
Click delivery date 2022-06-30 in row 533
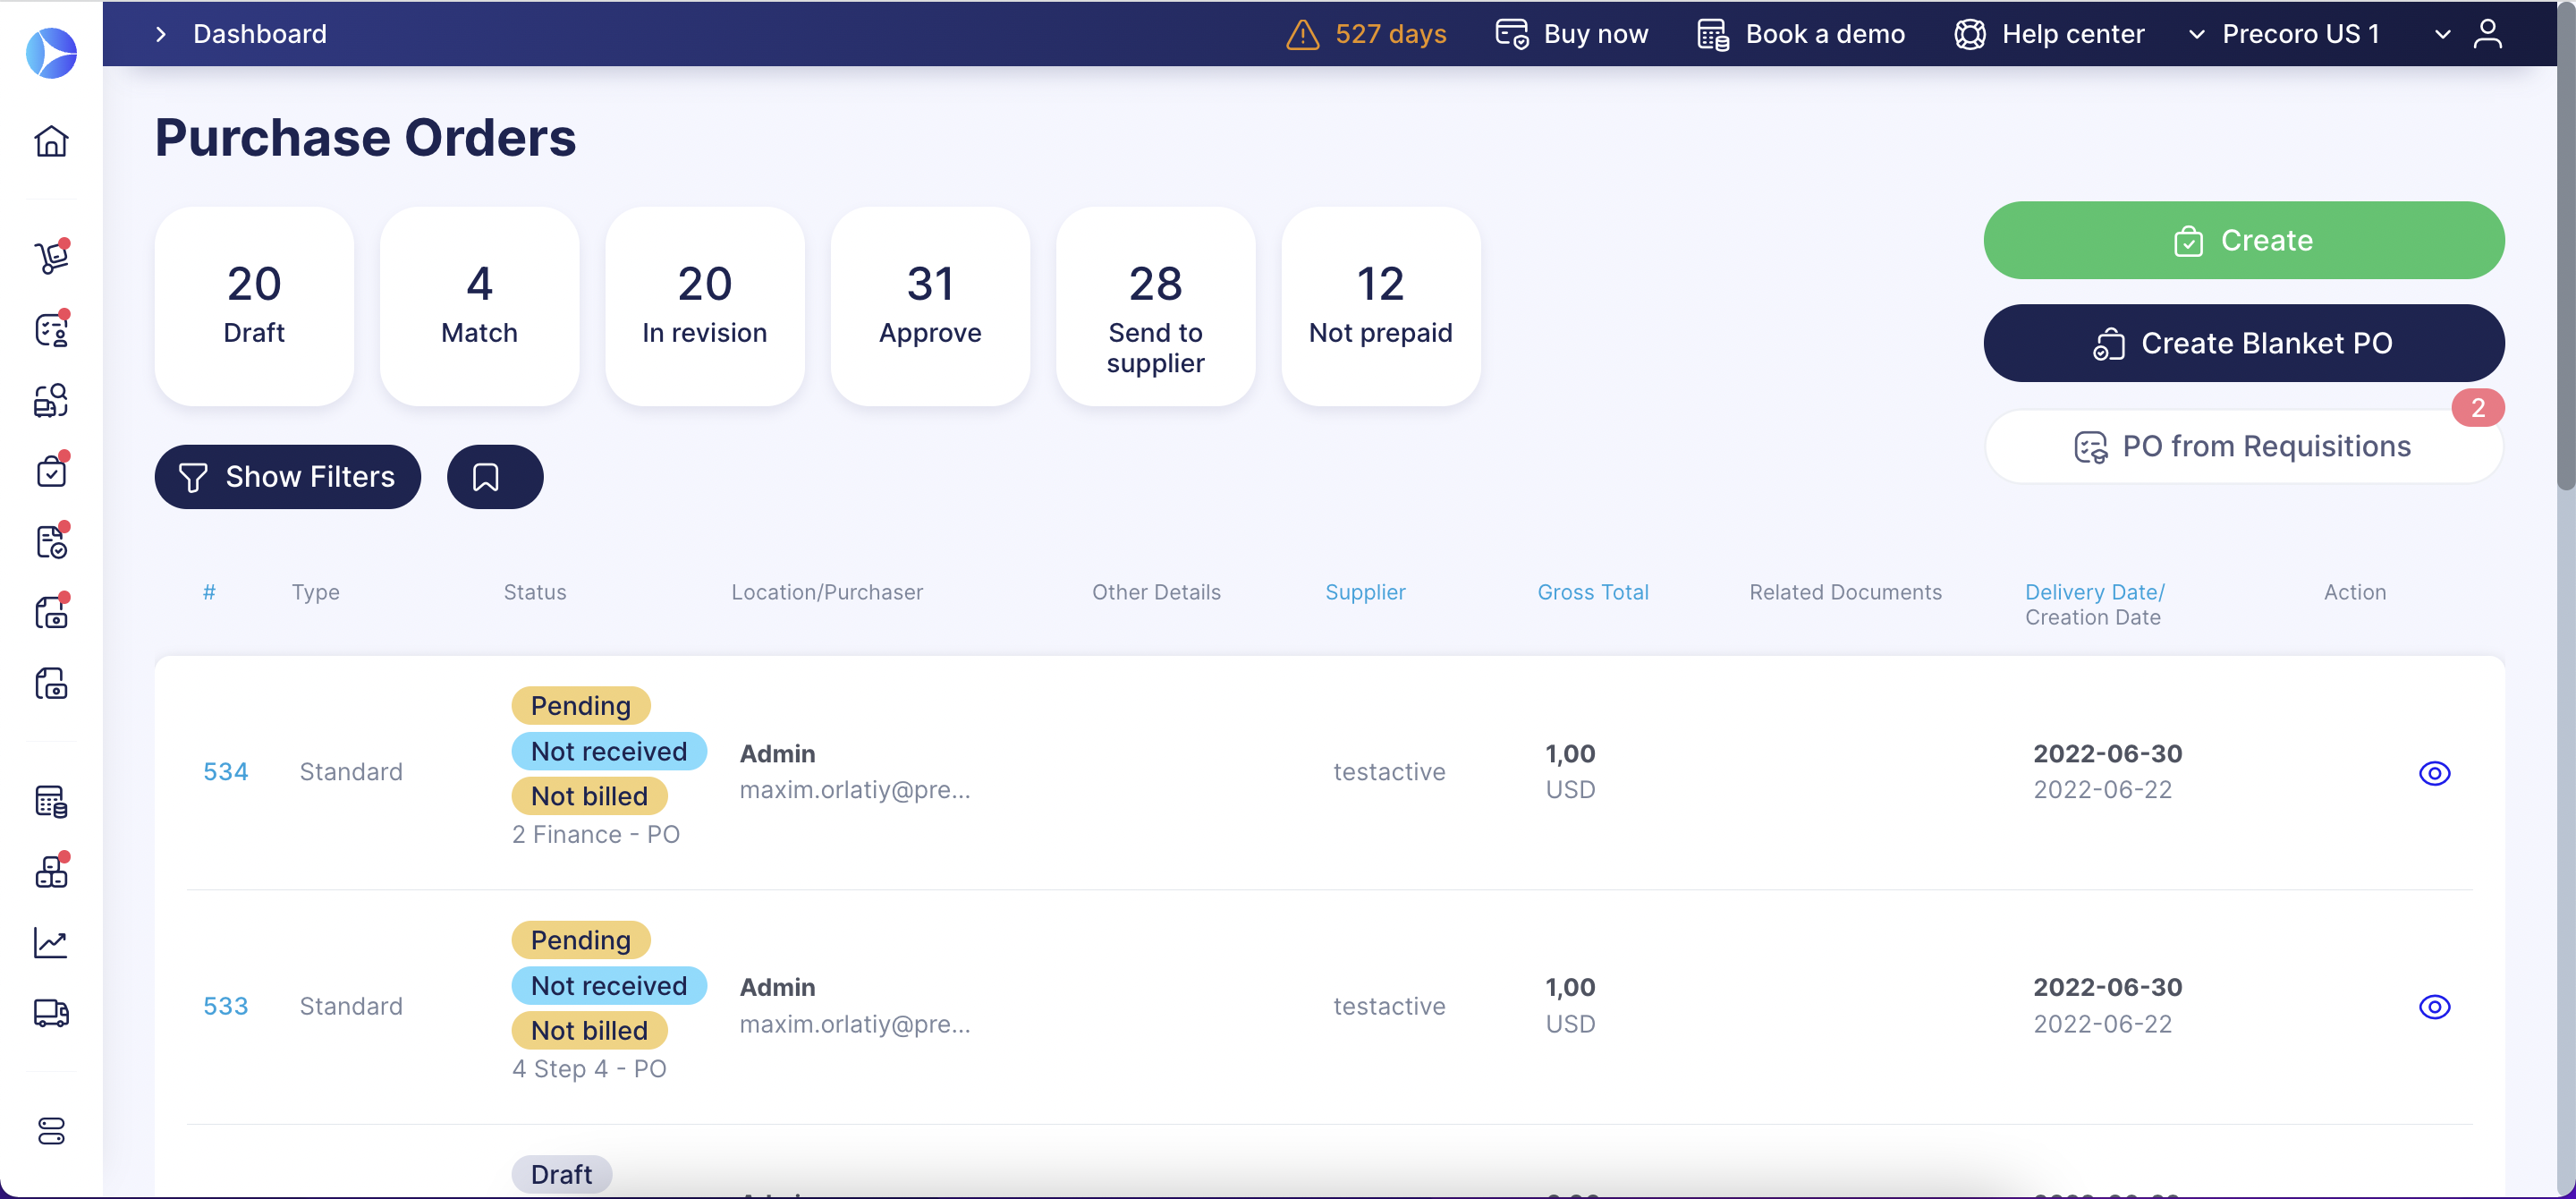coord(2107,988)
